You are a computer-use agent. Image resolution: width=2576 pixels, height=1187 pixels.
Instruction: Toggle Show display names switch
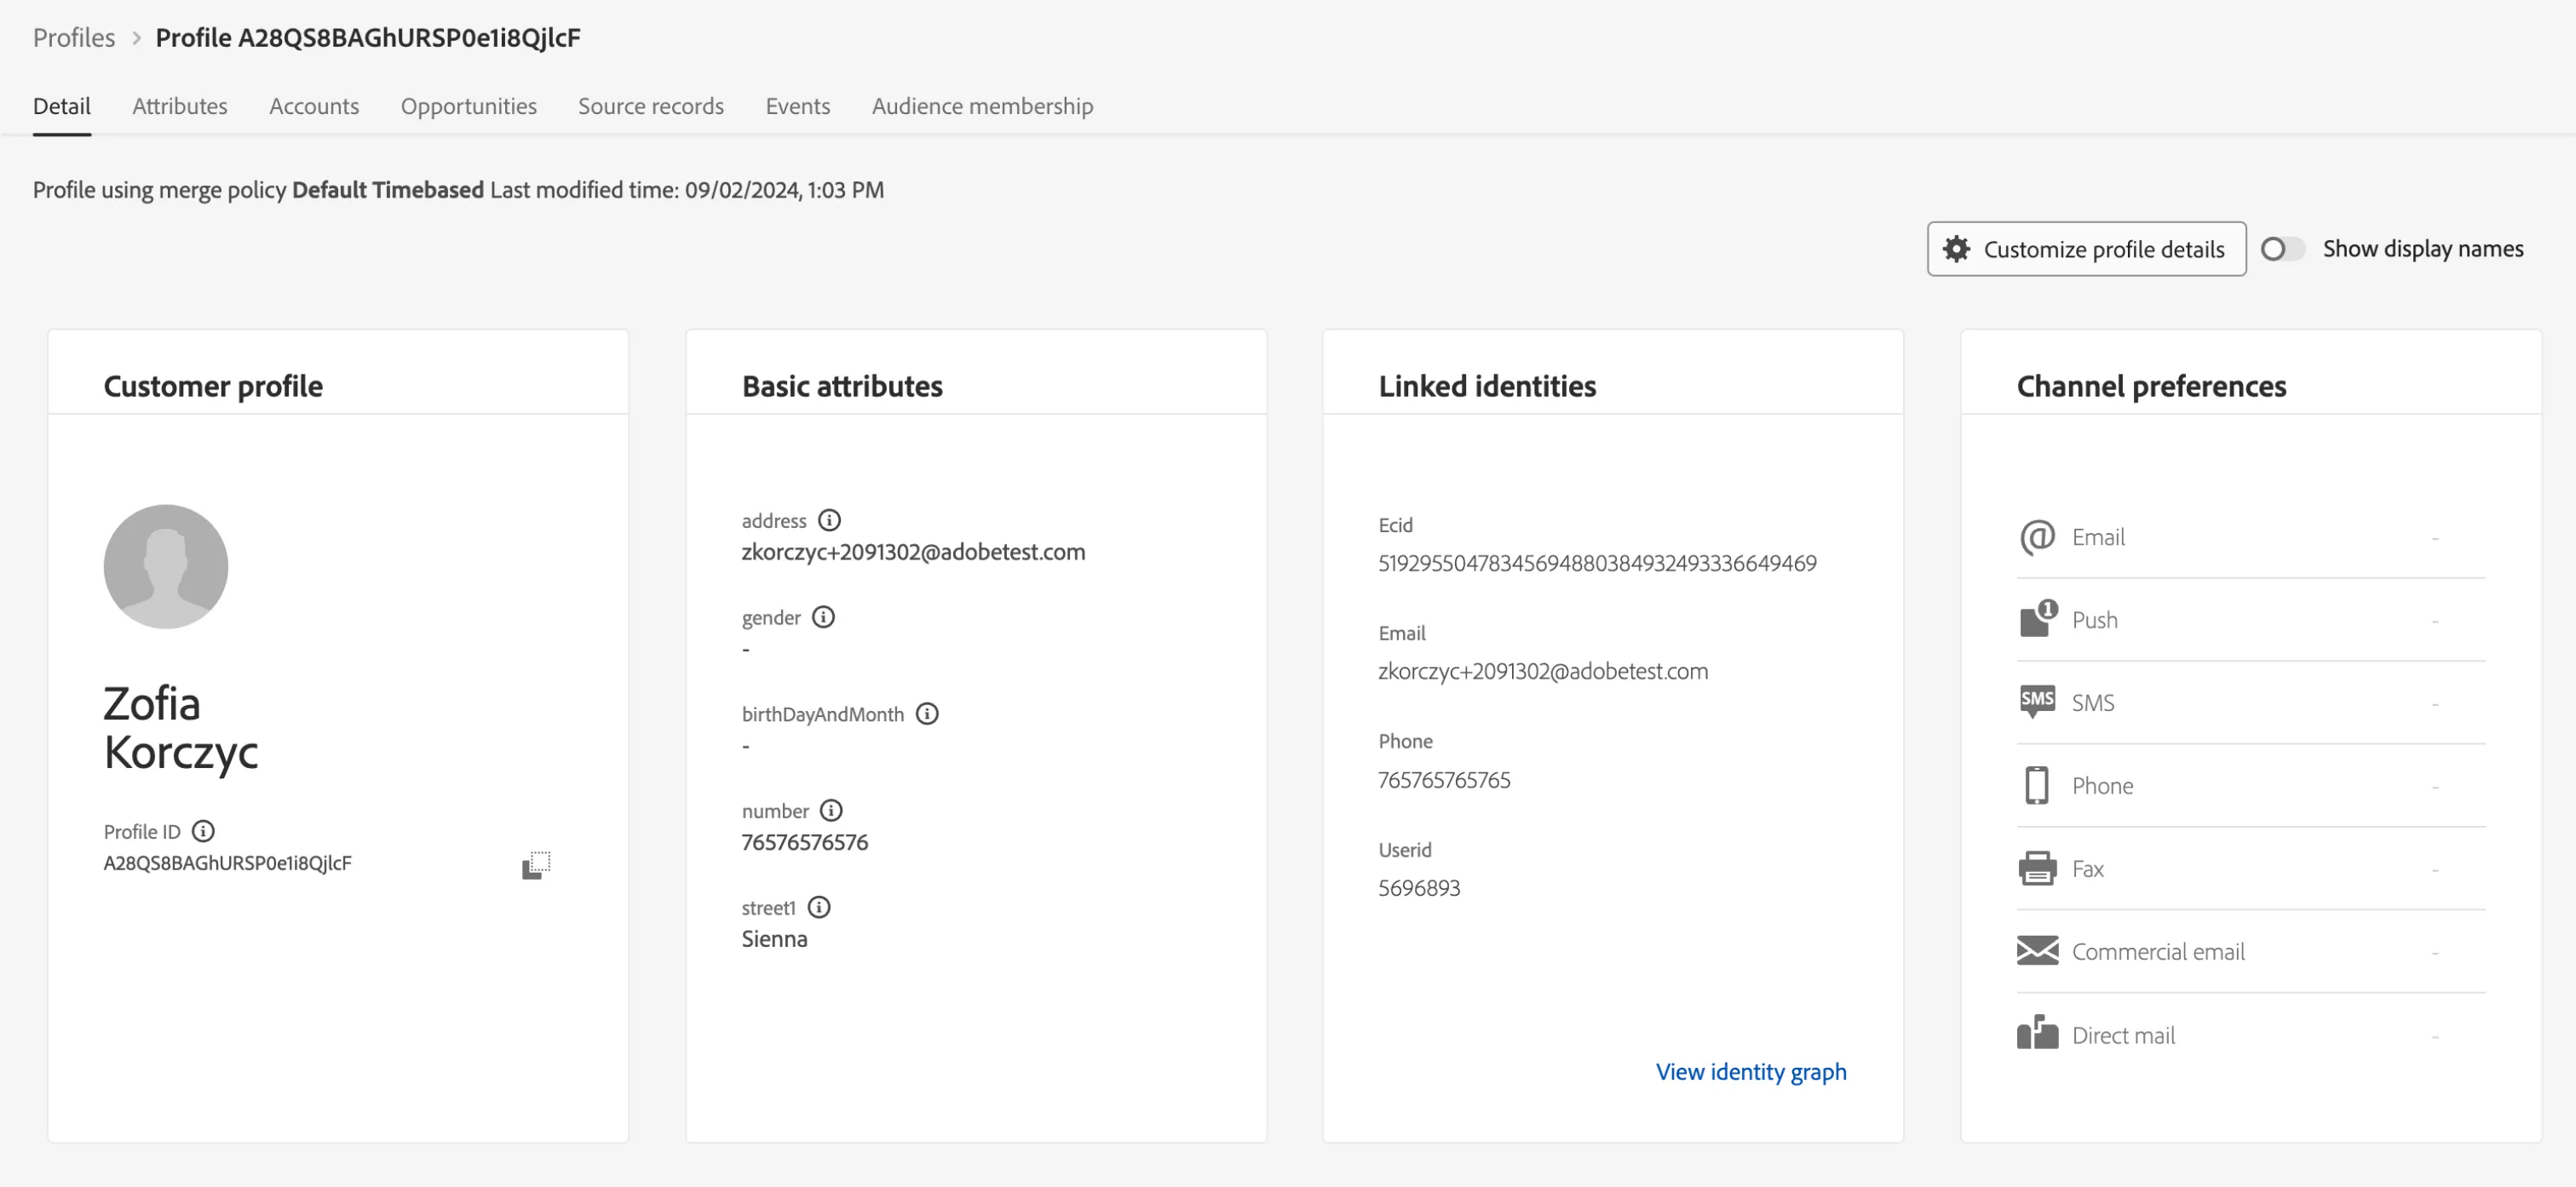pyautogui.click(x=2283, y=249)
